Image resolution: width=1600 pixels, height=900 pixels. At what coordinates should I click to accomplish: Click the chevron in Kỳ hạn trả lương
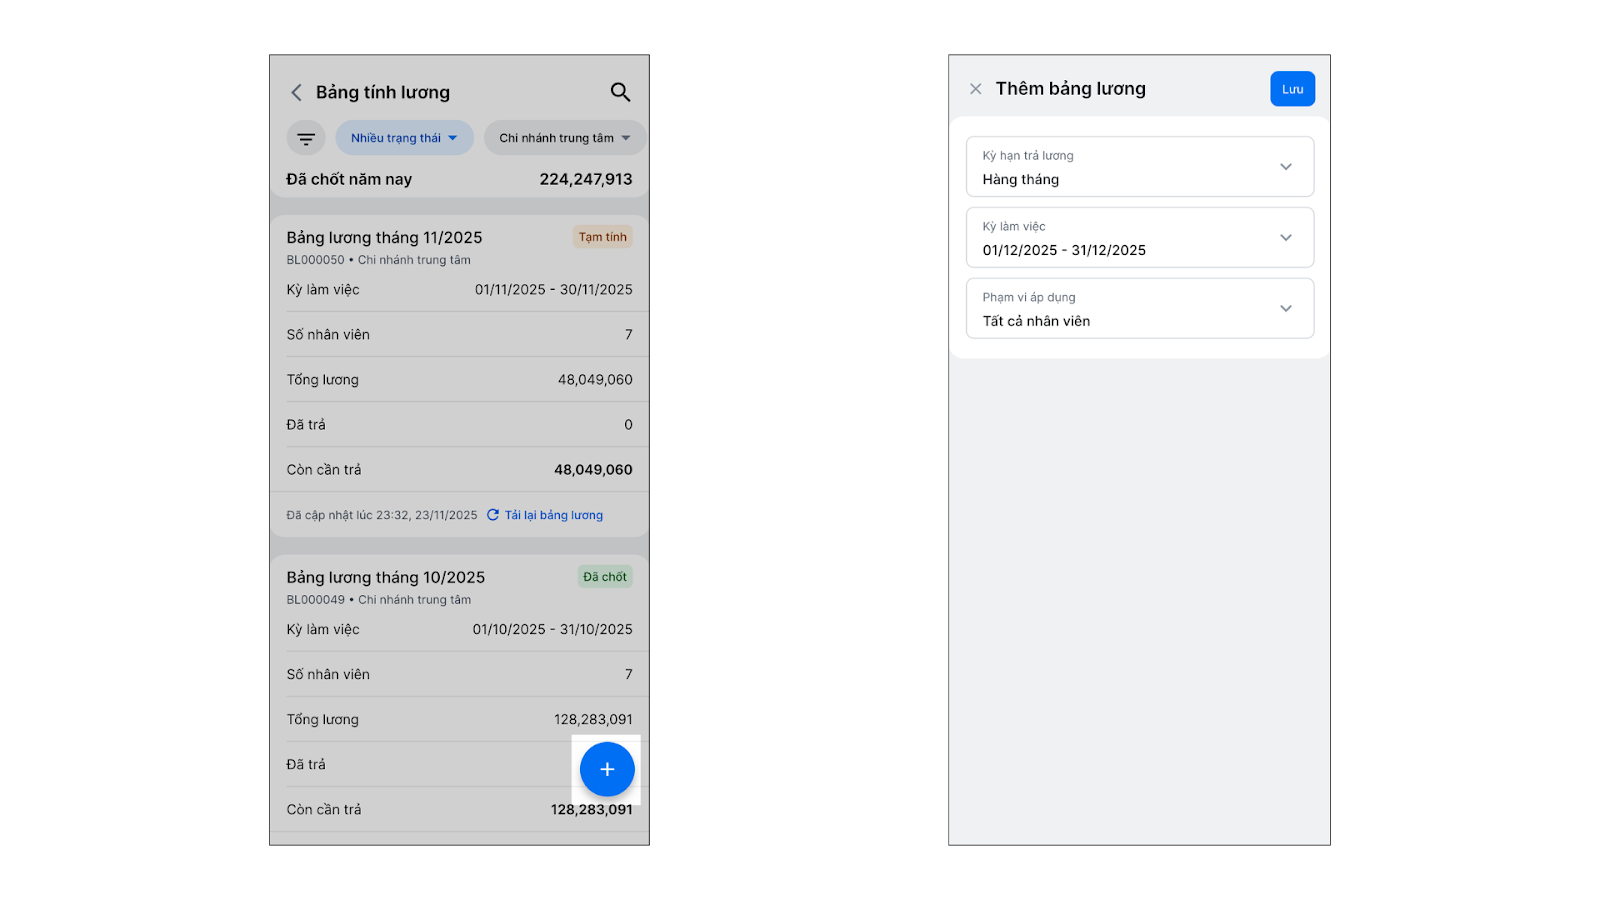tap(1286, 167)
